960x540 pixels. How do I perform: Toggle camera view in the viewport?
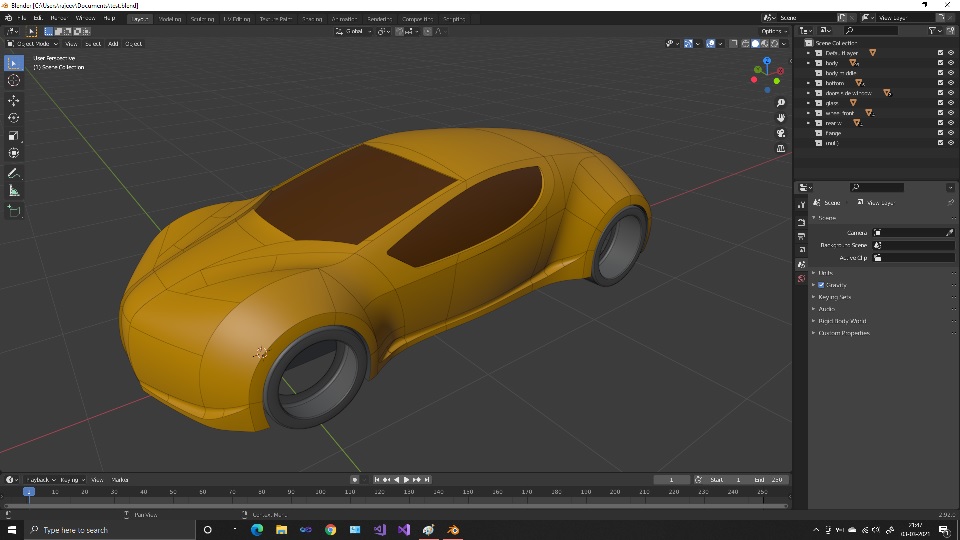[x=781, y=133]
